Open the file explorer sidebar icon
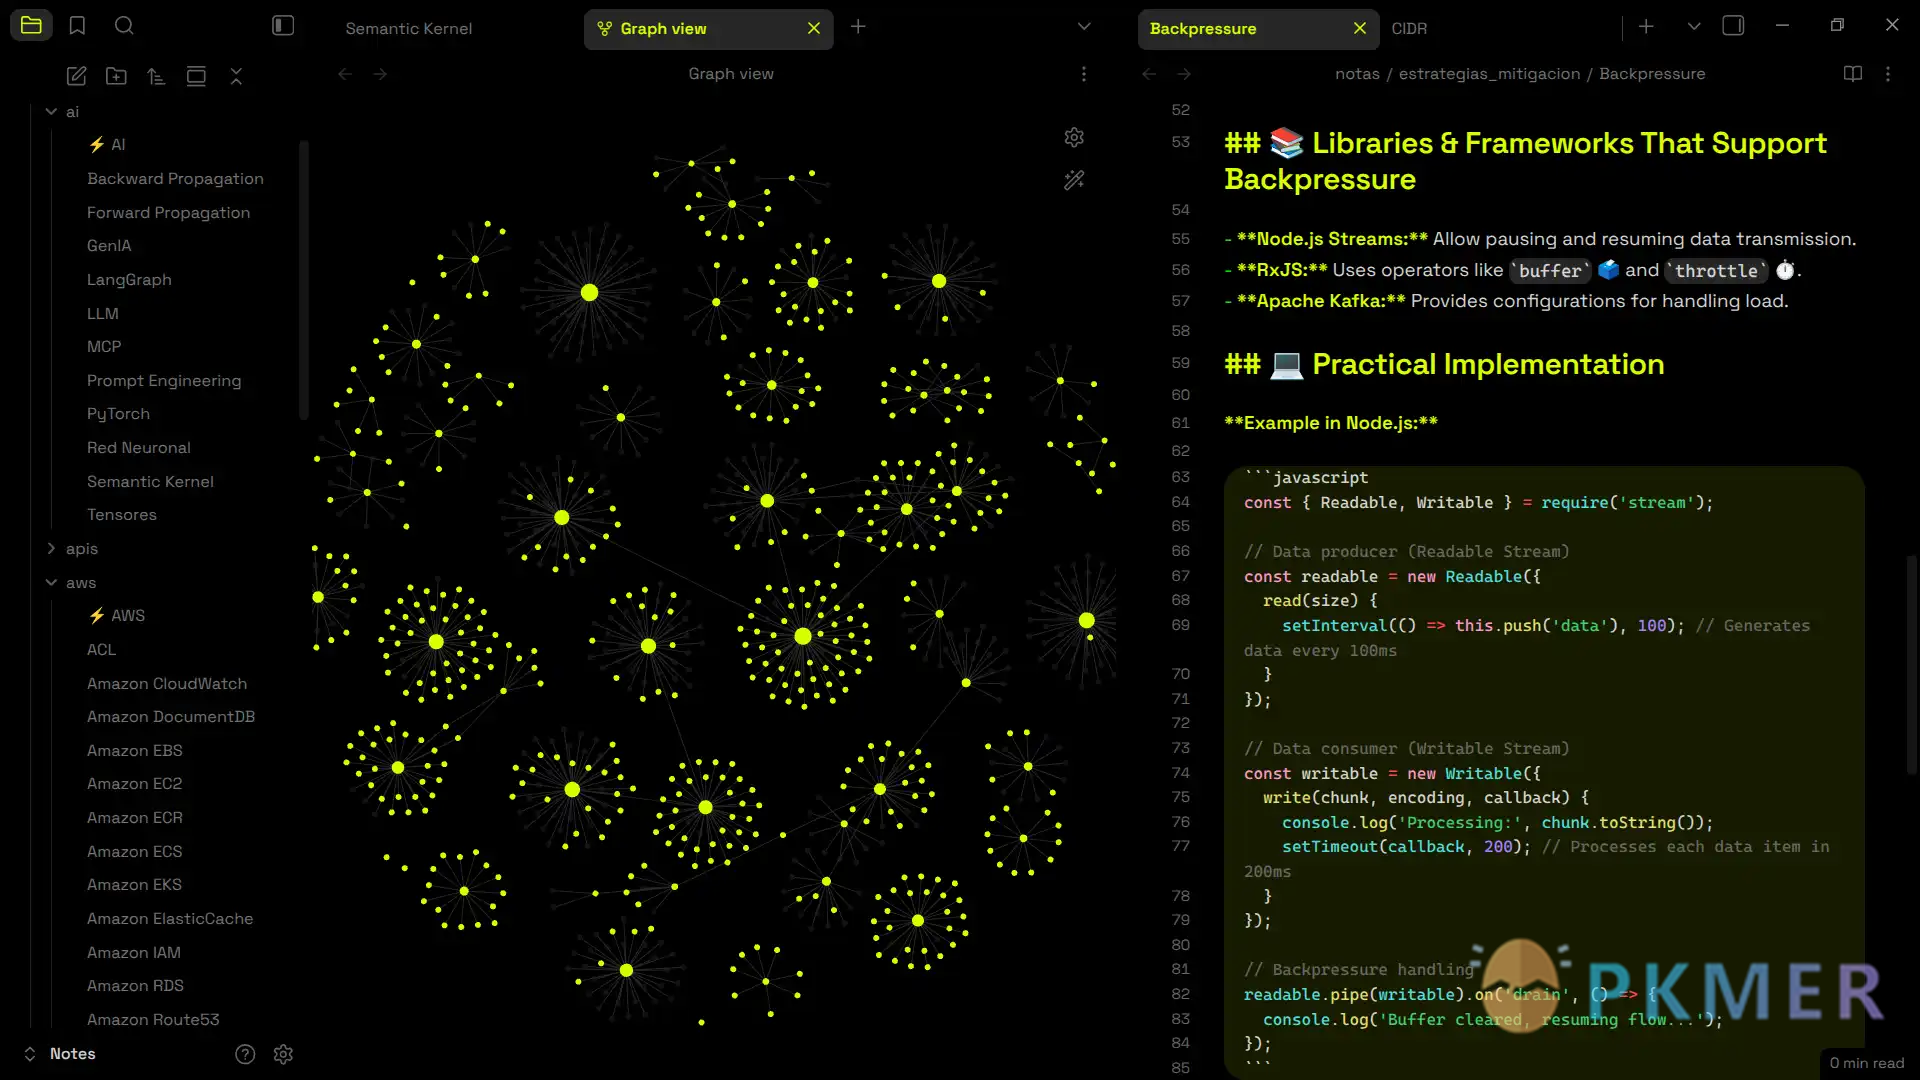The height and width of the screenshot is (1080, 1920). click(31, 26)
